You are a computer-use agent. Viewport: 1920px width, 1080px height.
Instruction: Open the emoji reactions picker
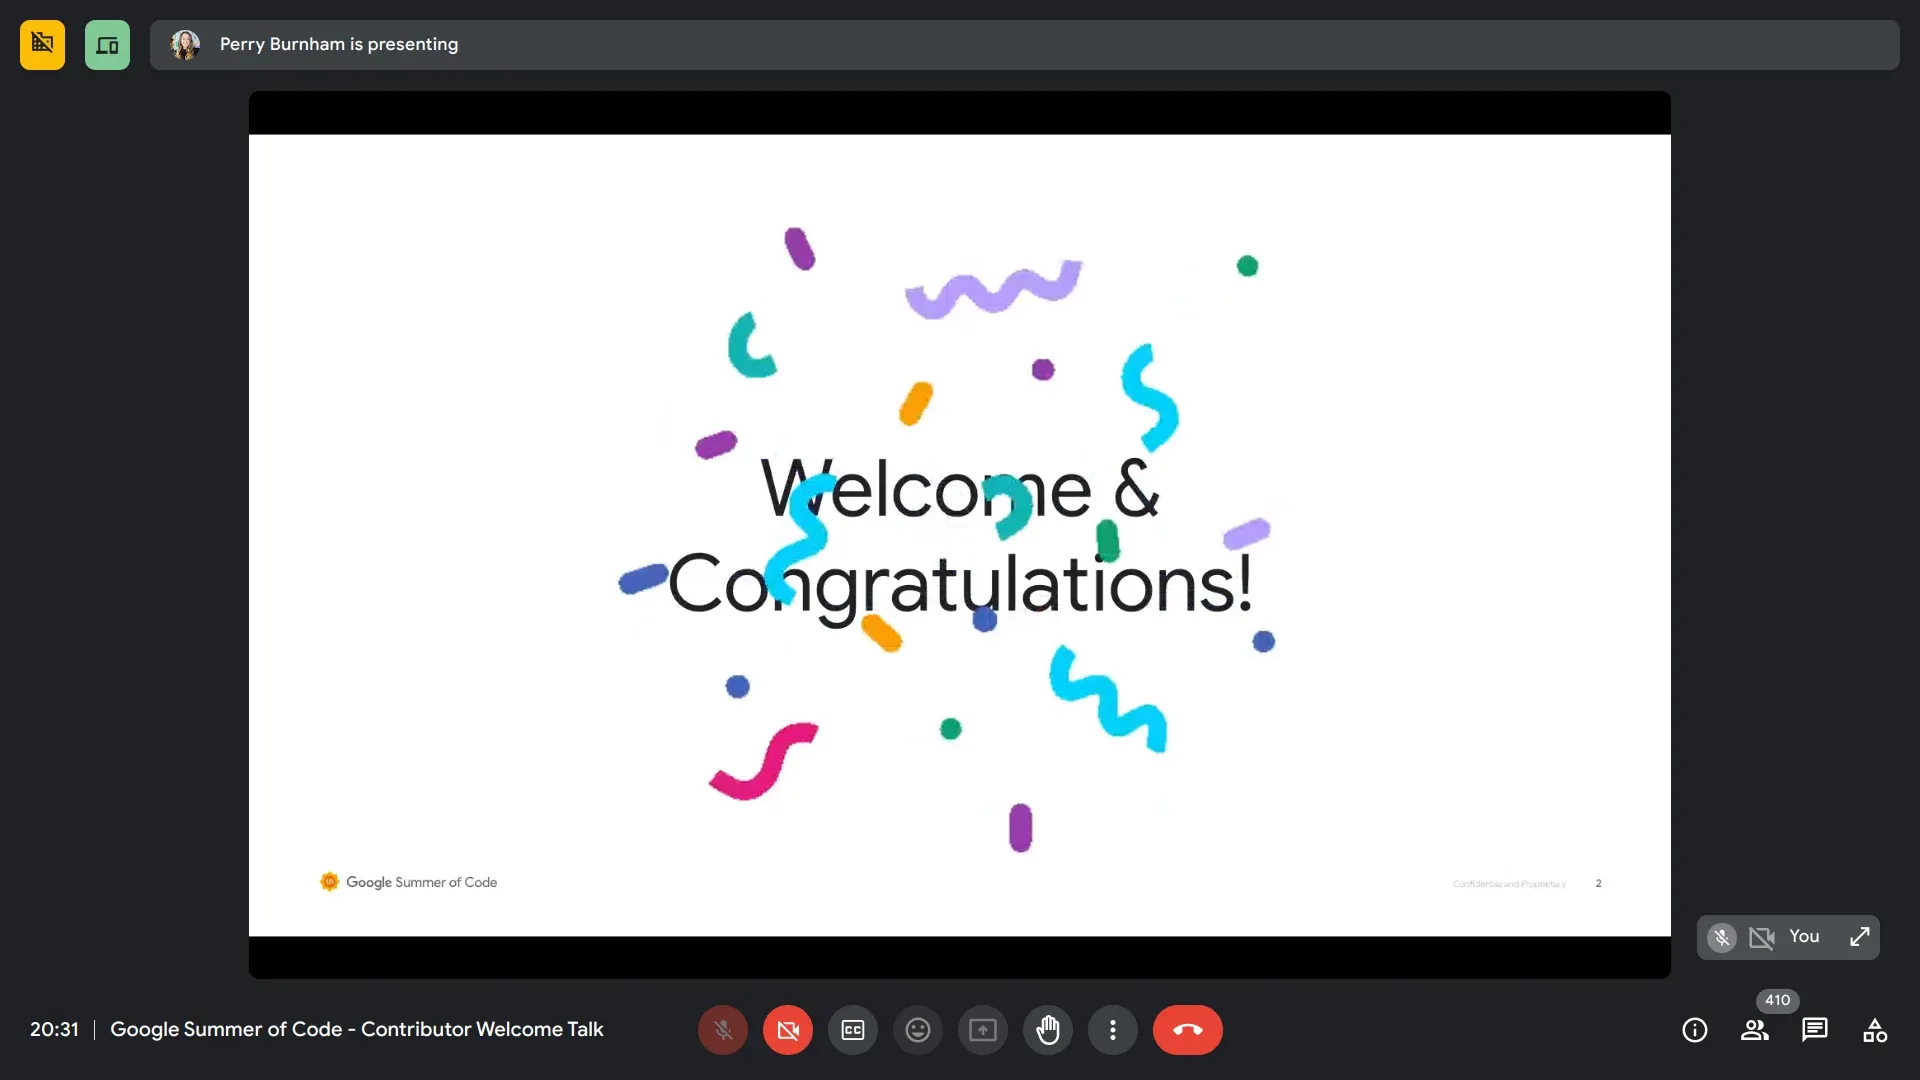(x=918, y=1030)
